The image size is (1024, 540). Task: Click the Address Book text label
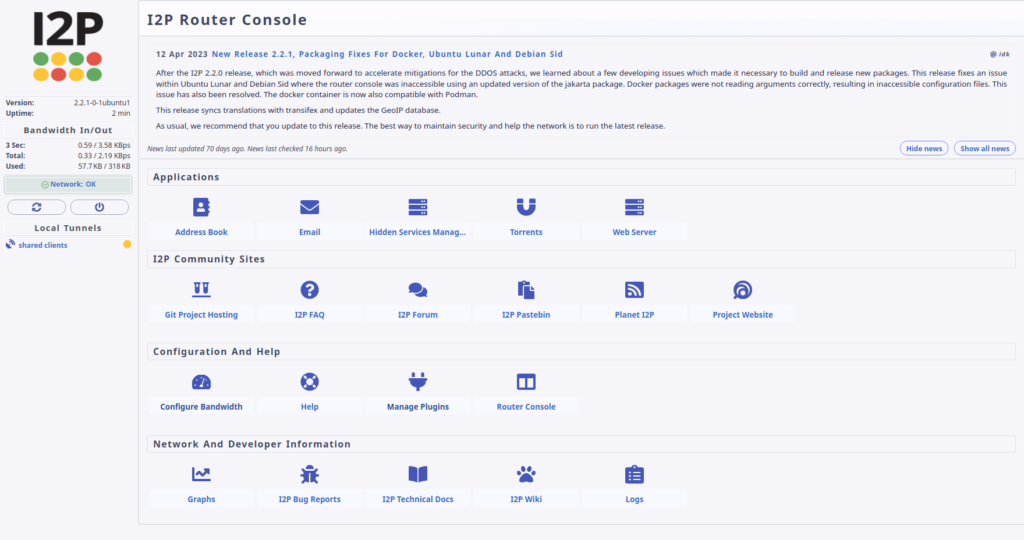(x=201, y=232)
